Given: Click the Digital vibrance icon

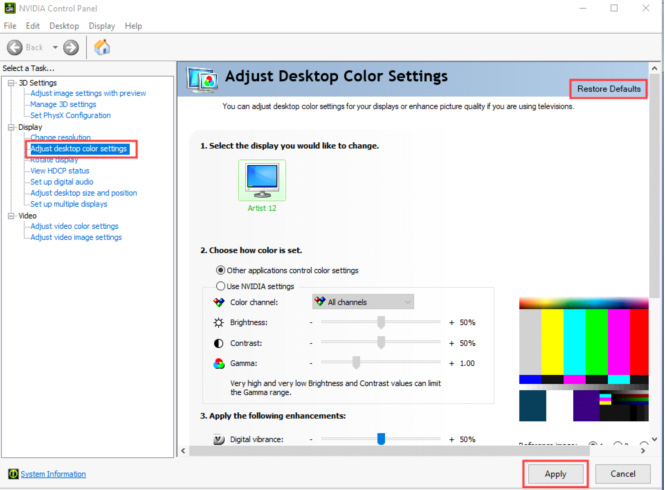Looking at the screenshot, I should click(x=219, y=440).
